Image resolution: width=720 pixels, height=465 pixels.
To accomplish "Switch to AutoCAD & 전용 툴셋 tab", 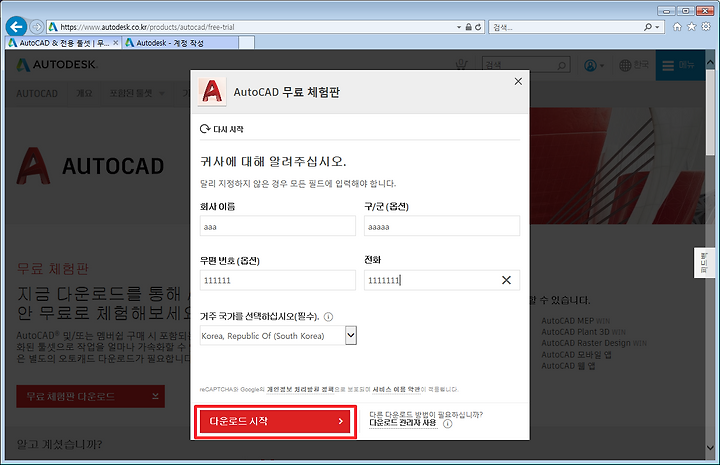I will point(64,43).
